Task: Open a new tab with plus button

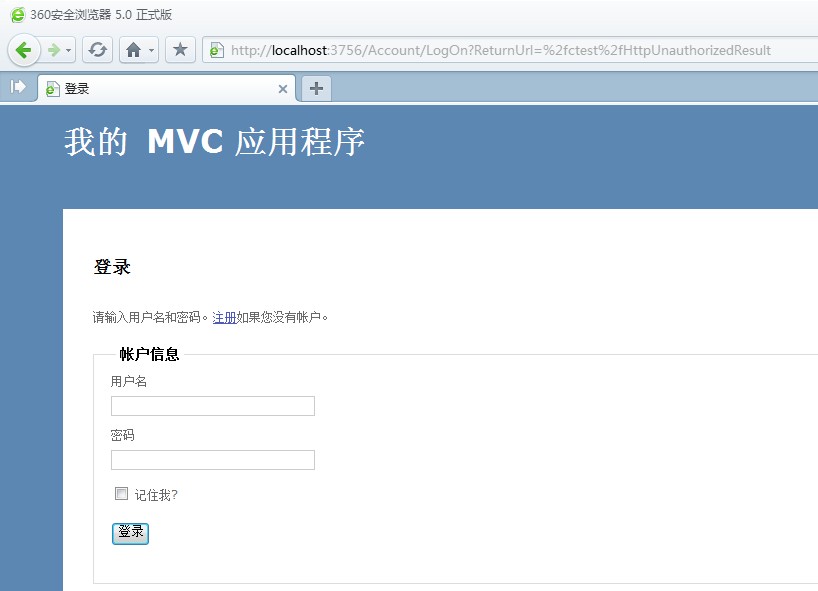Action: 316,88
